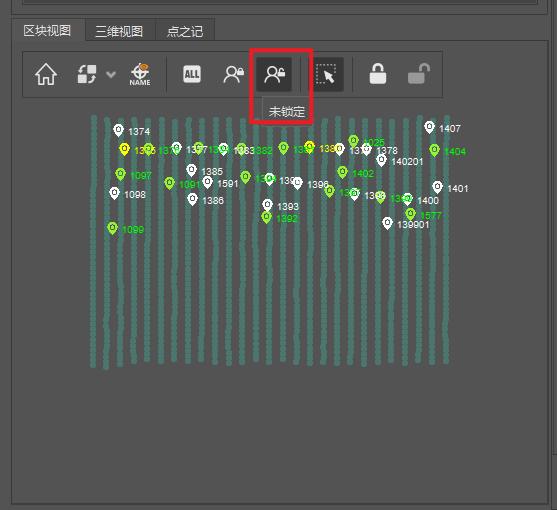Click the Home view icon
The image size is (557, 510).
pyautogui.click(x=46, y=74)
